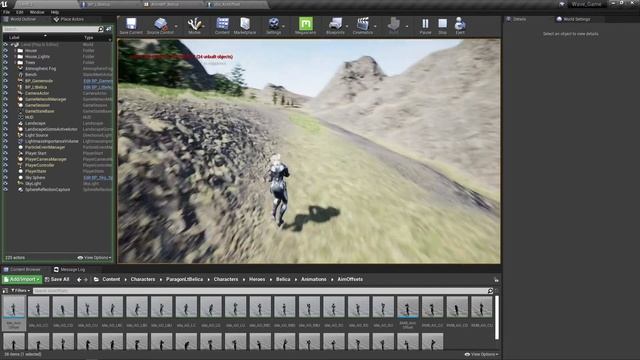Open the Source Control dropdown arrow

point(176,26)
